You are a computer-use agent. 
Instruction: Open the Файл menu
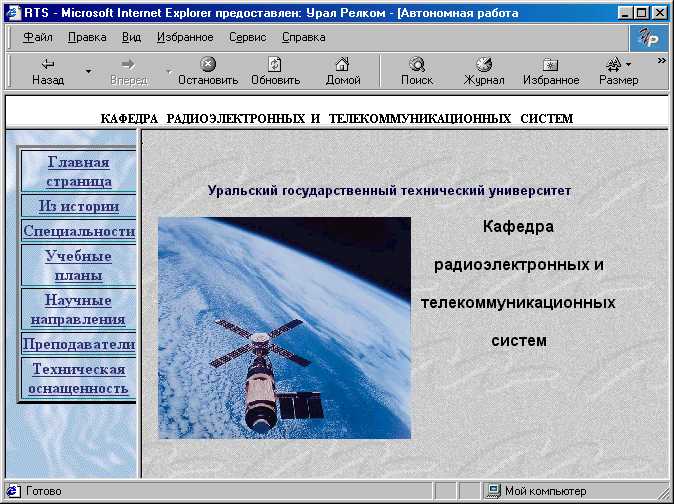[38, 37]
